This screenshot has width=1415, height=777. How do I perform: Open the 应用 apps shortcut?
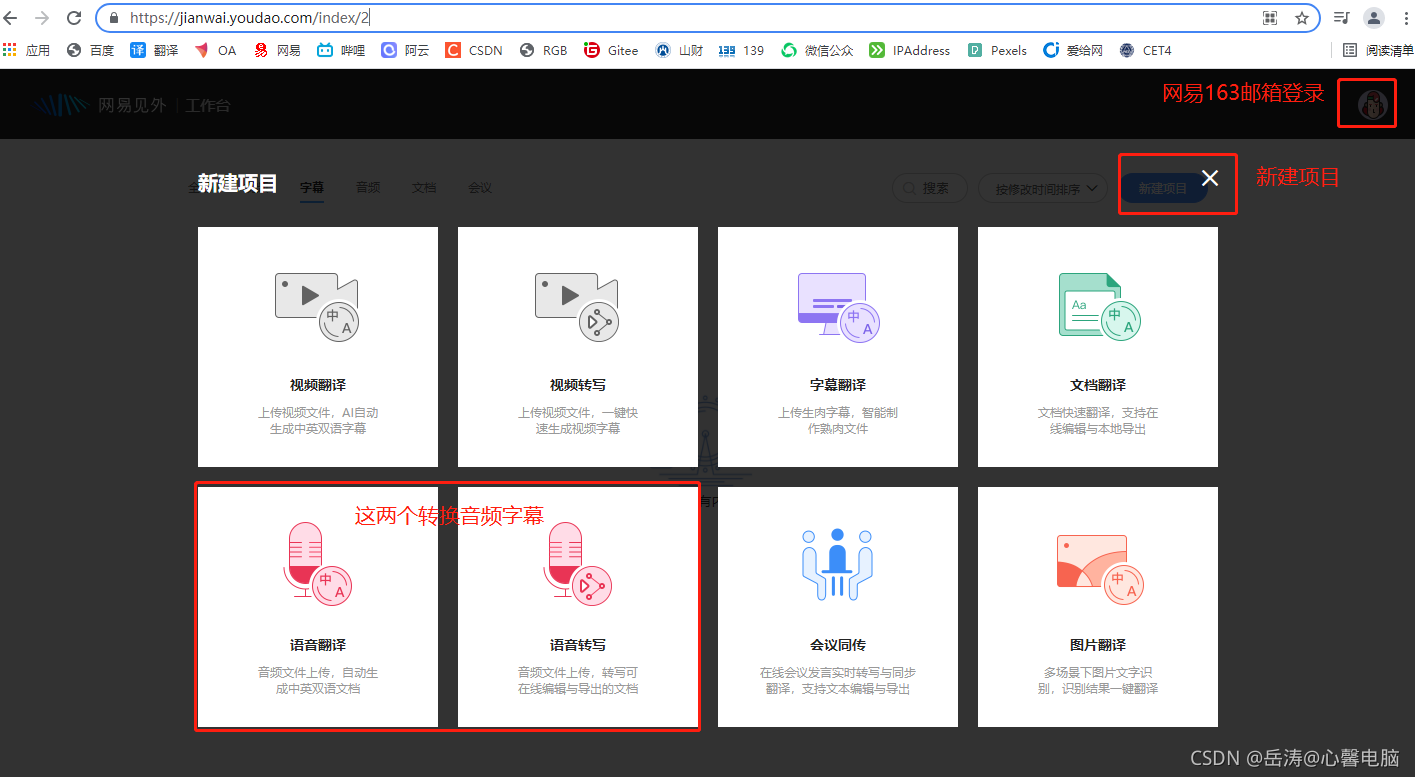pyautogui.click(x=27, y=50)
